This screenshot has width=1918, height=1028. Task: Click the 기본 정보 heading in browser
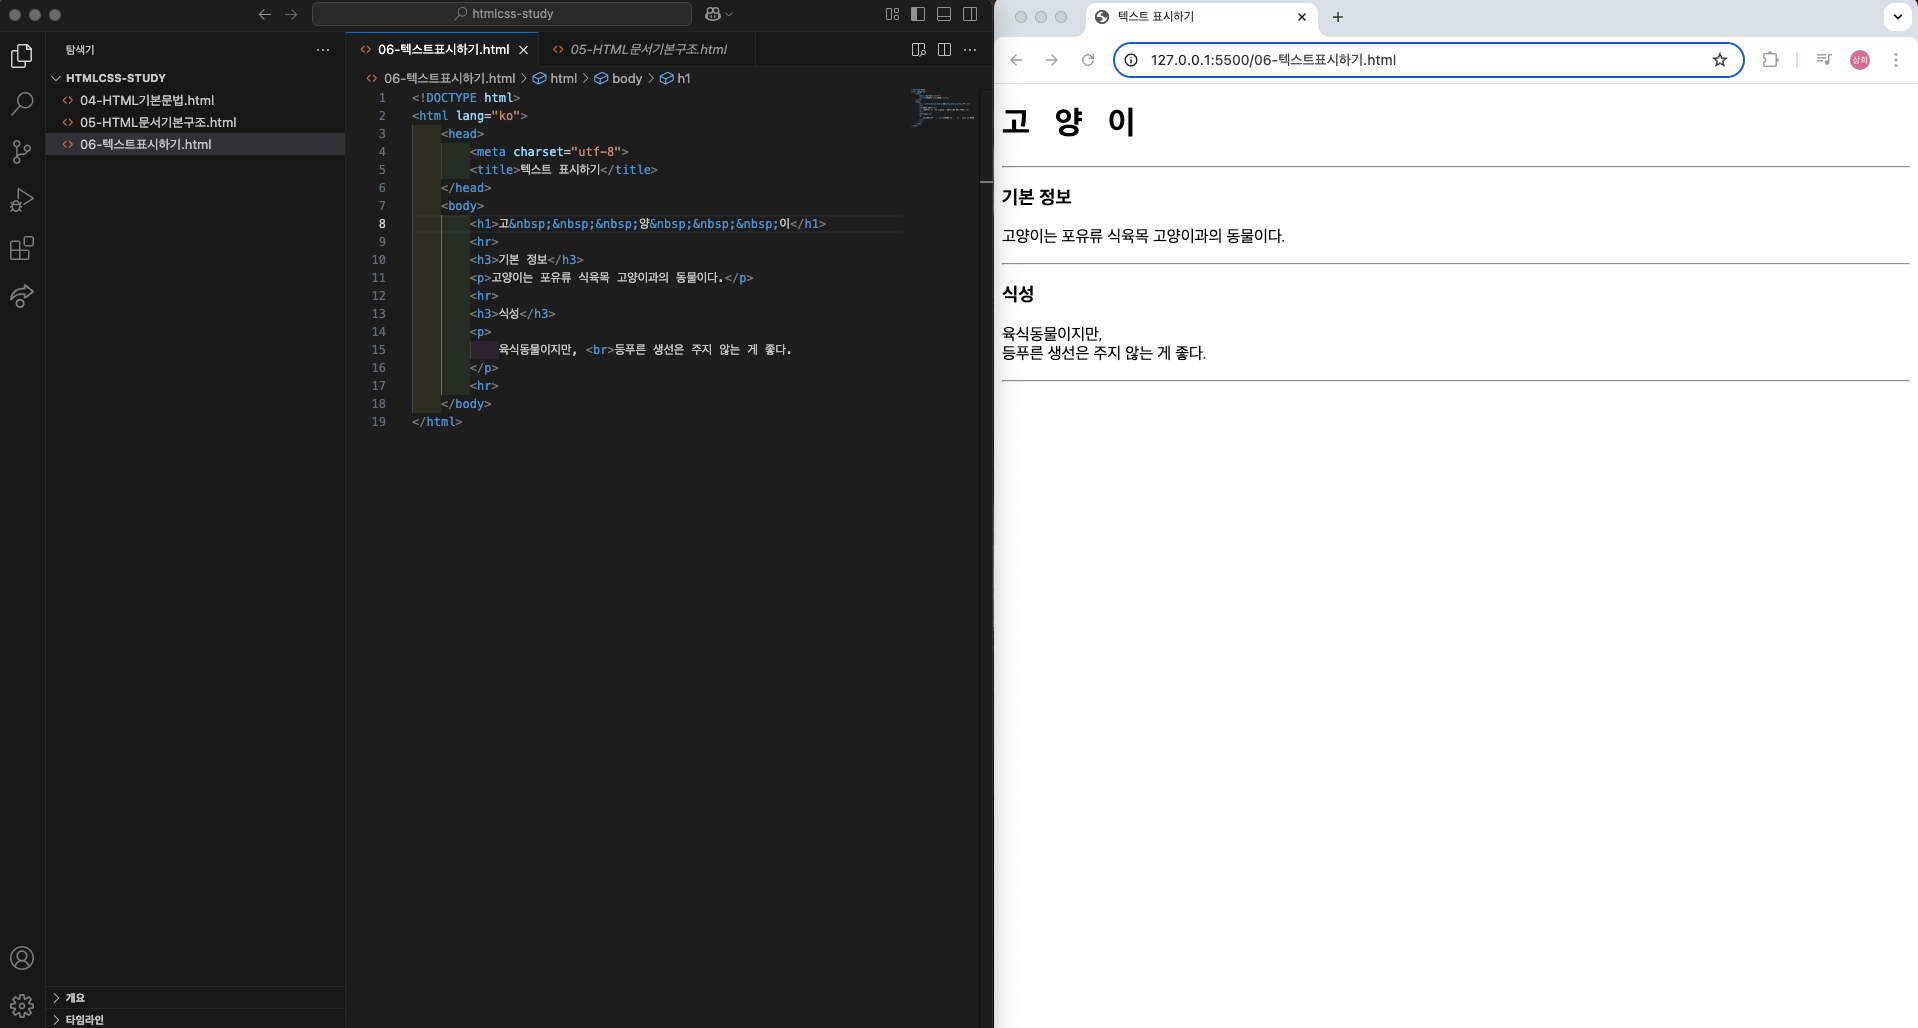pyautogui.click(x=1037, y=197)
